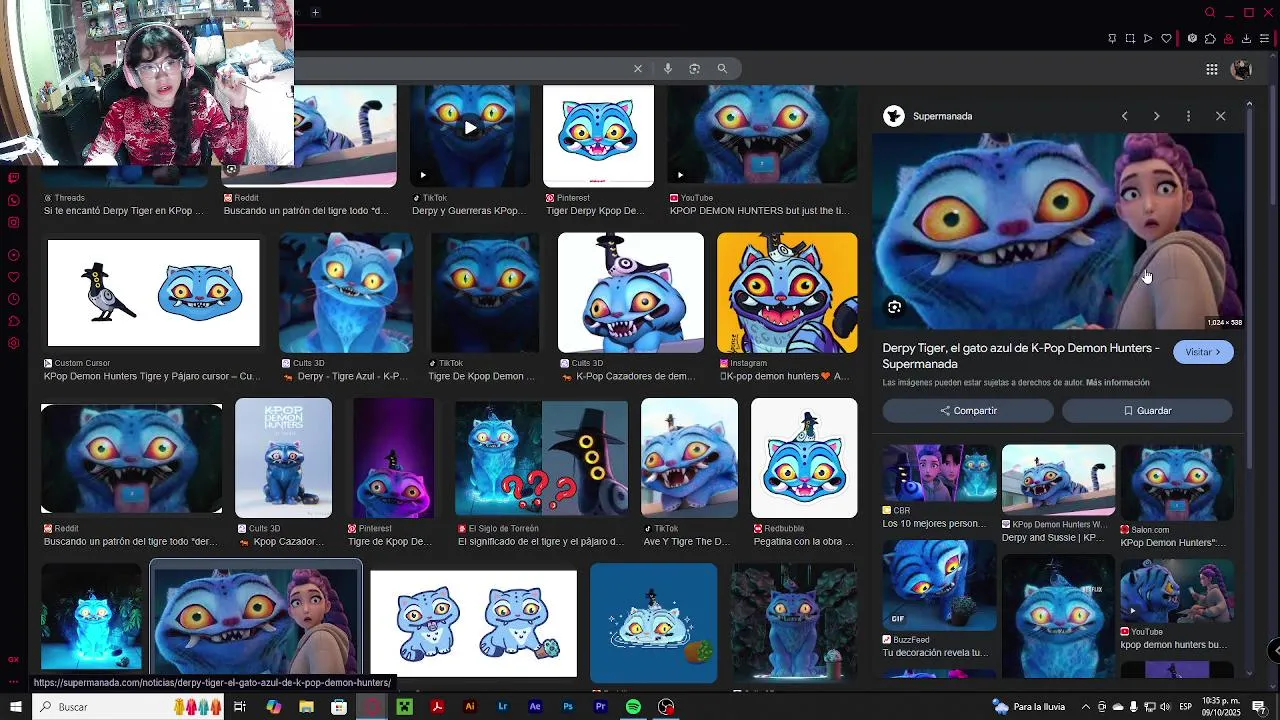Image resolution: width=1280 pixels, height=720 pixels.
Task: Open YouTube 'KPOP DEMON HUNTERS but just' result
Action: click(x=762, y=134)
